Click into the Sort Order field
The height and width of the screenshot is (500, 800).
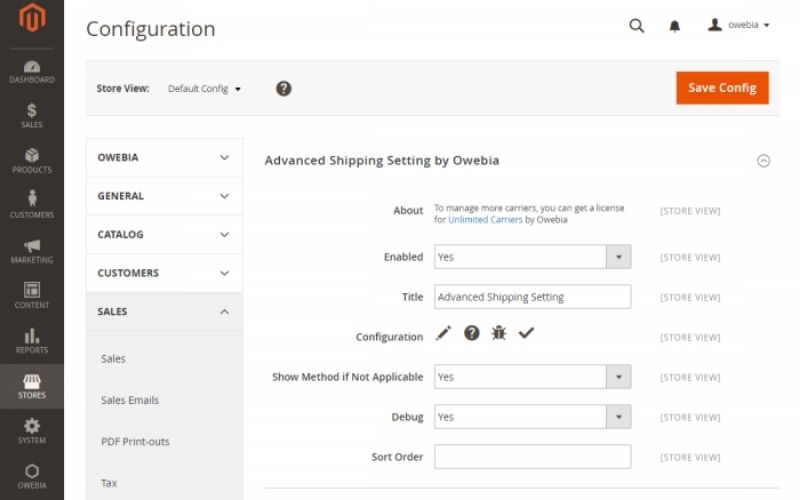533,457
